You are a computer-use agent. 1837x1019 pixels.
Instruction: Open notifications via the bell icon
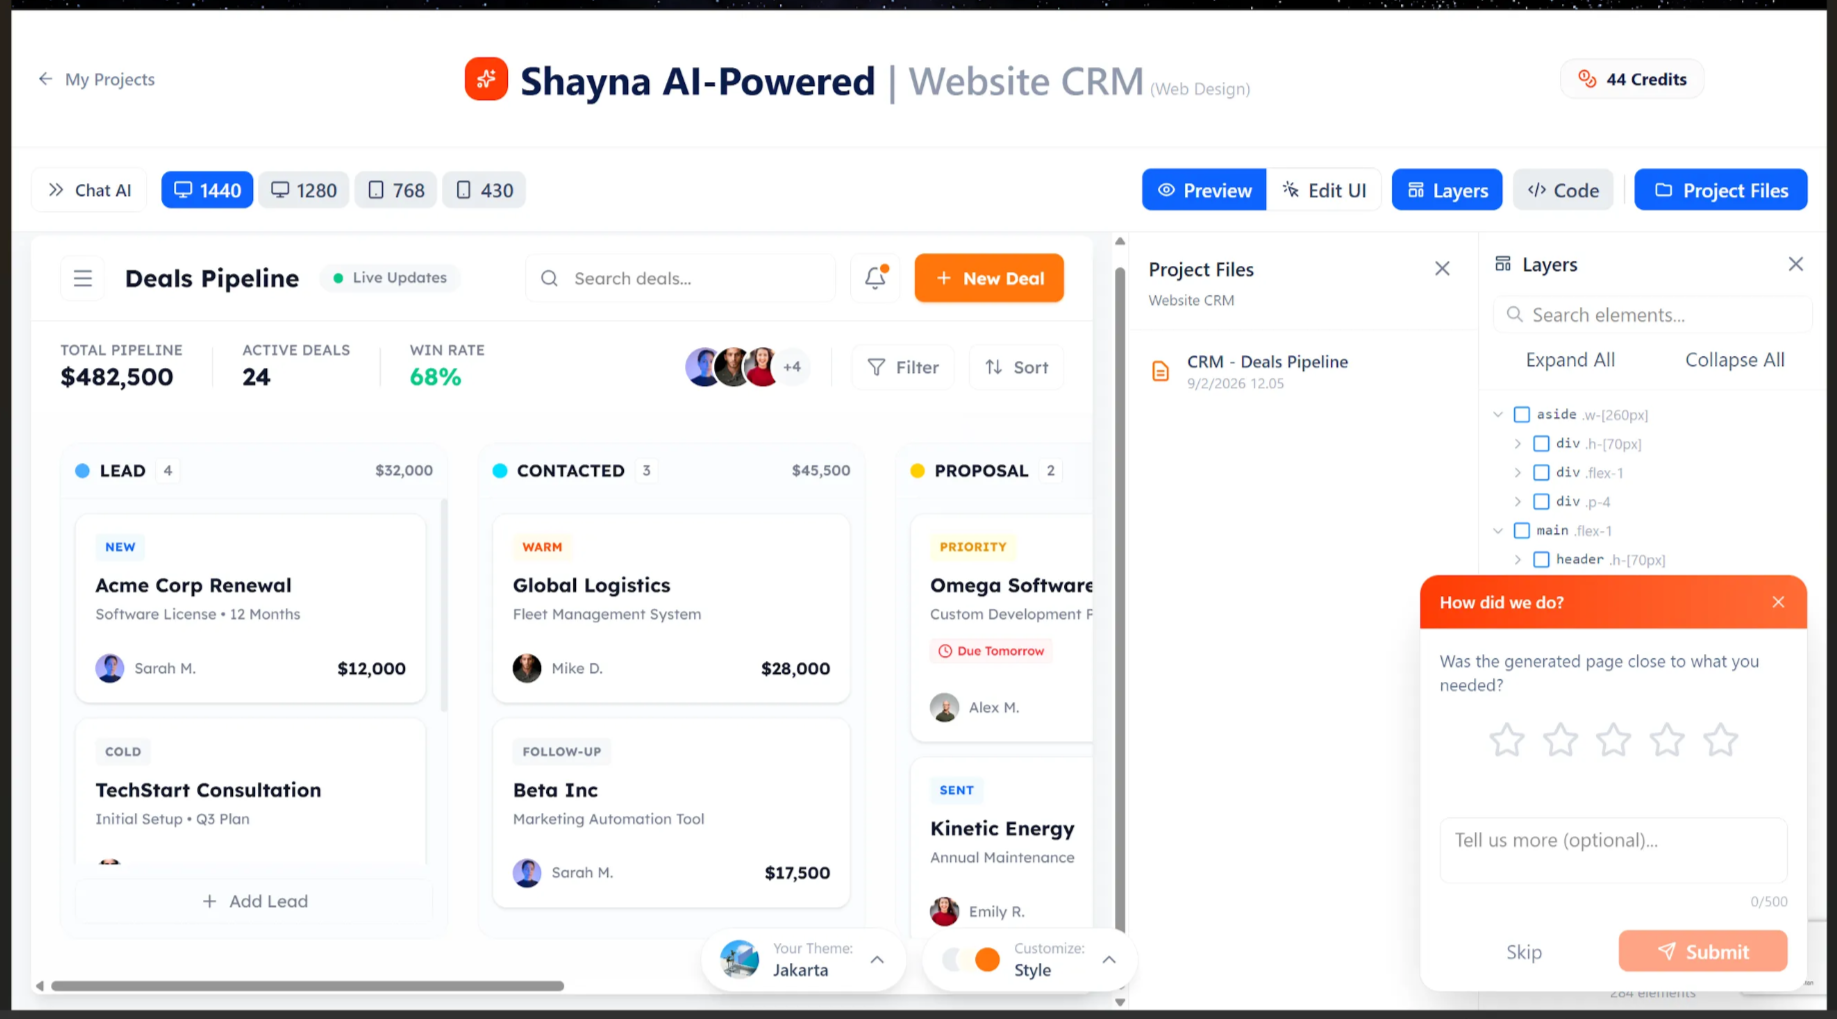pyautogui.click(x=874, y=278)
